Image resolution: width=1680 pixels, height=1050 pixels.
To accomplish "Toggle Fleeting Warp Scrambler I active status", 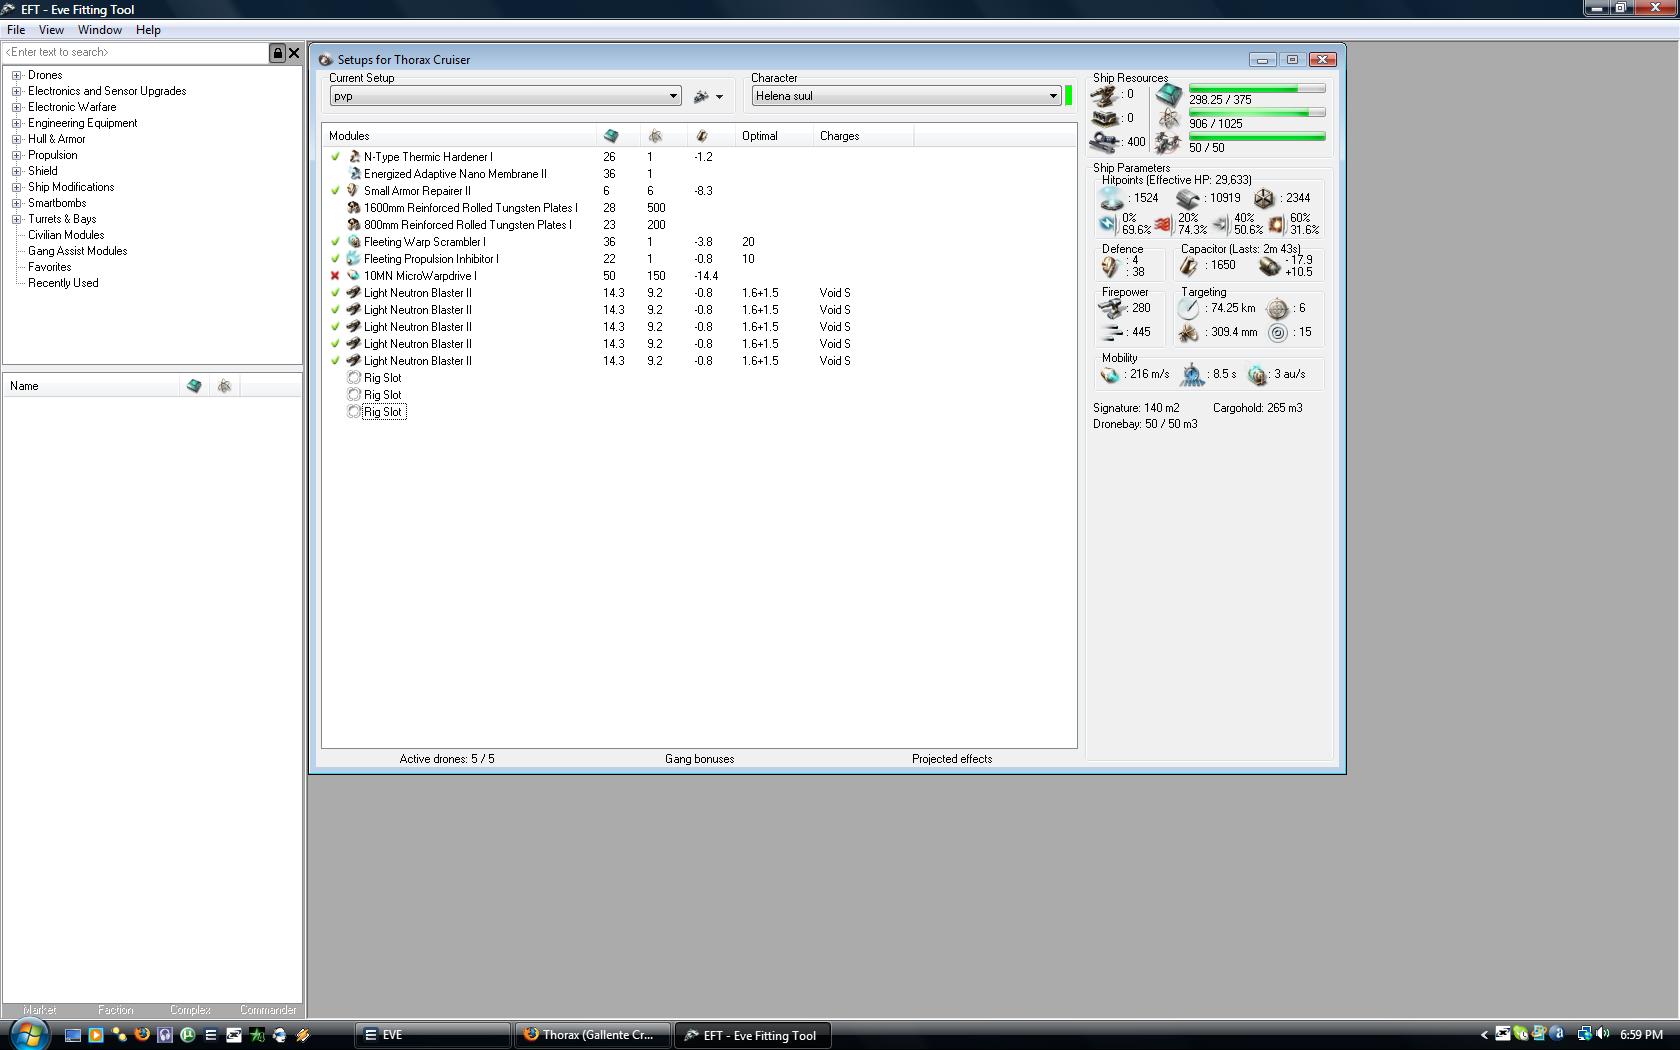I will (336, 242).
